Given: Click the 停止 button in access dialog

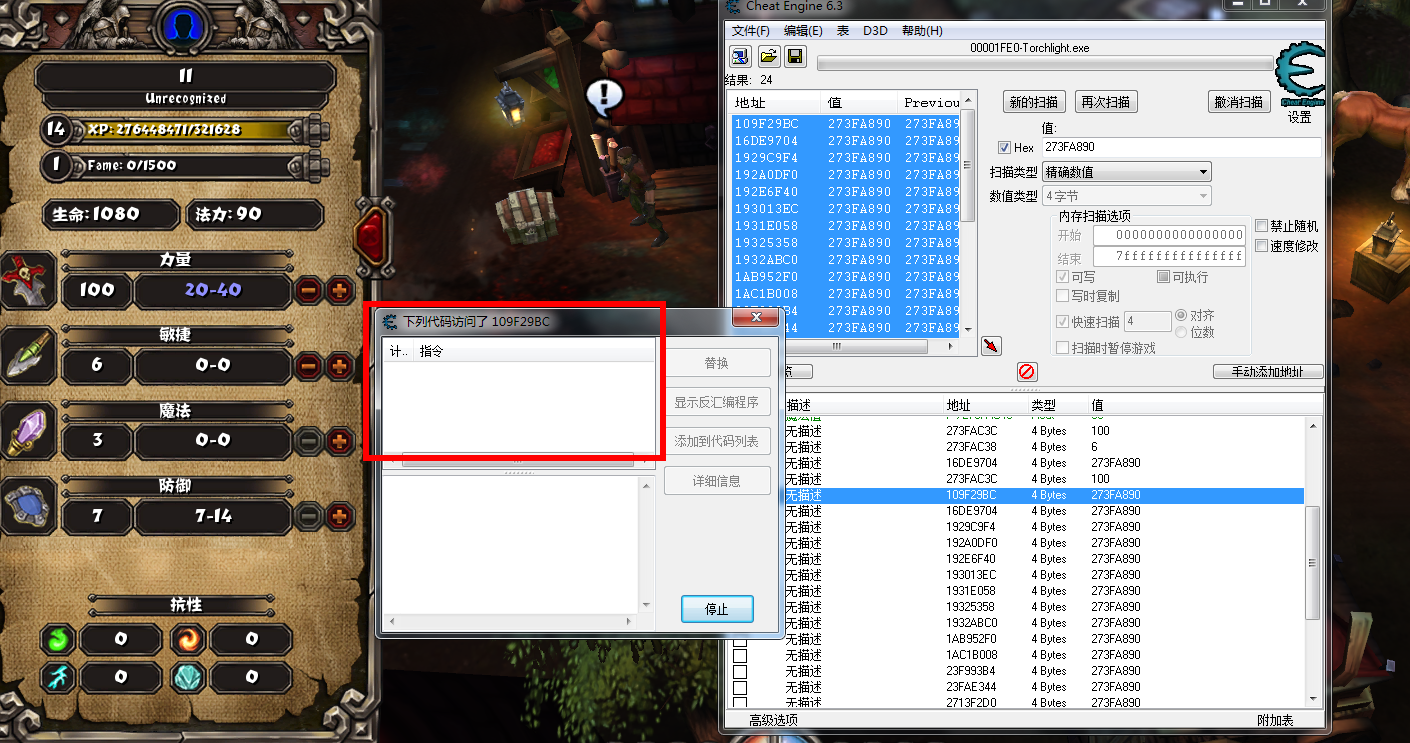Looking at the screenshot, I should coord(716,609).
